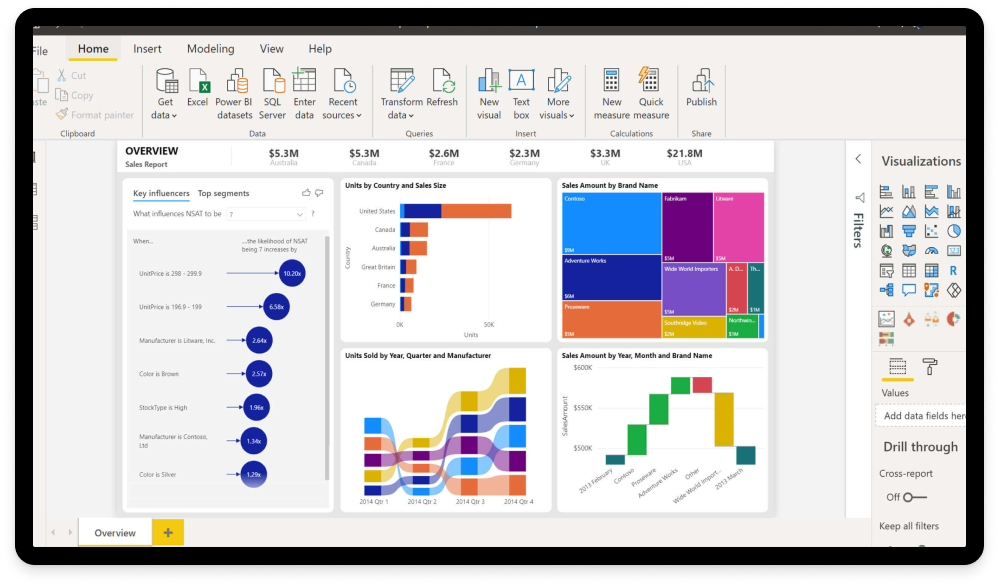Choose the scatter chart visualization
Viewport: 999px width, 586px height.
[x=931, y=231]
